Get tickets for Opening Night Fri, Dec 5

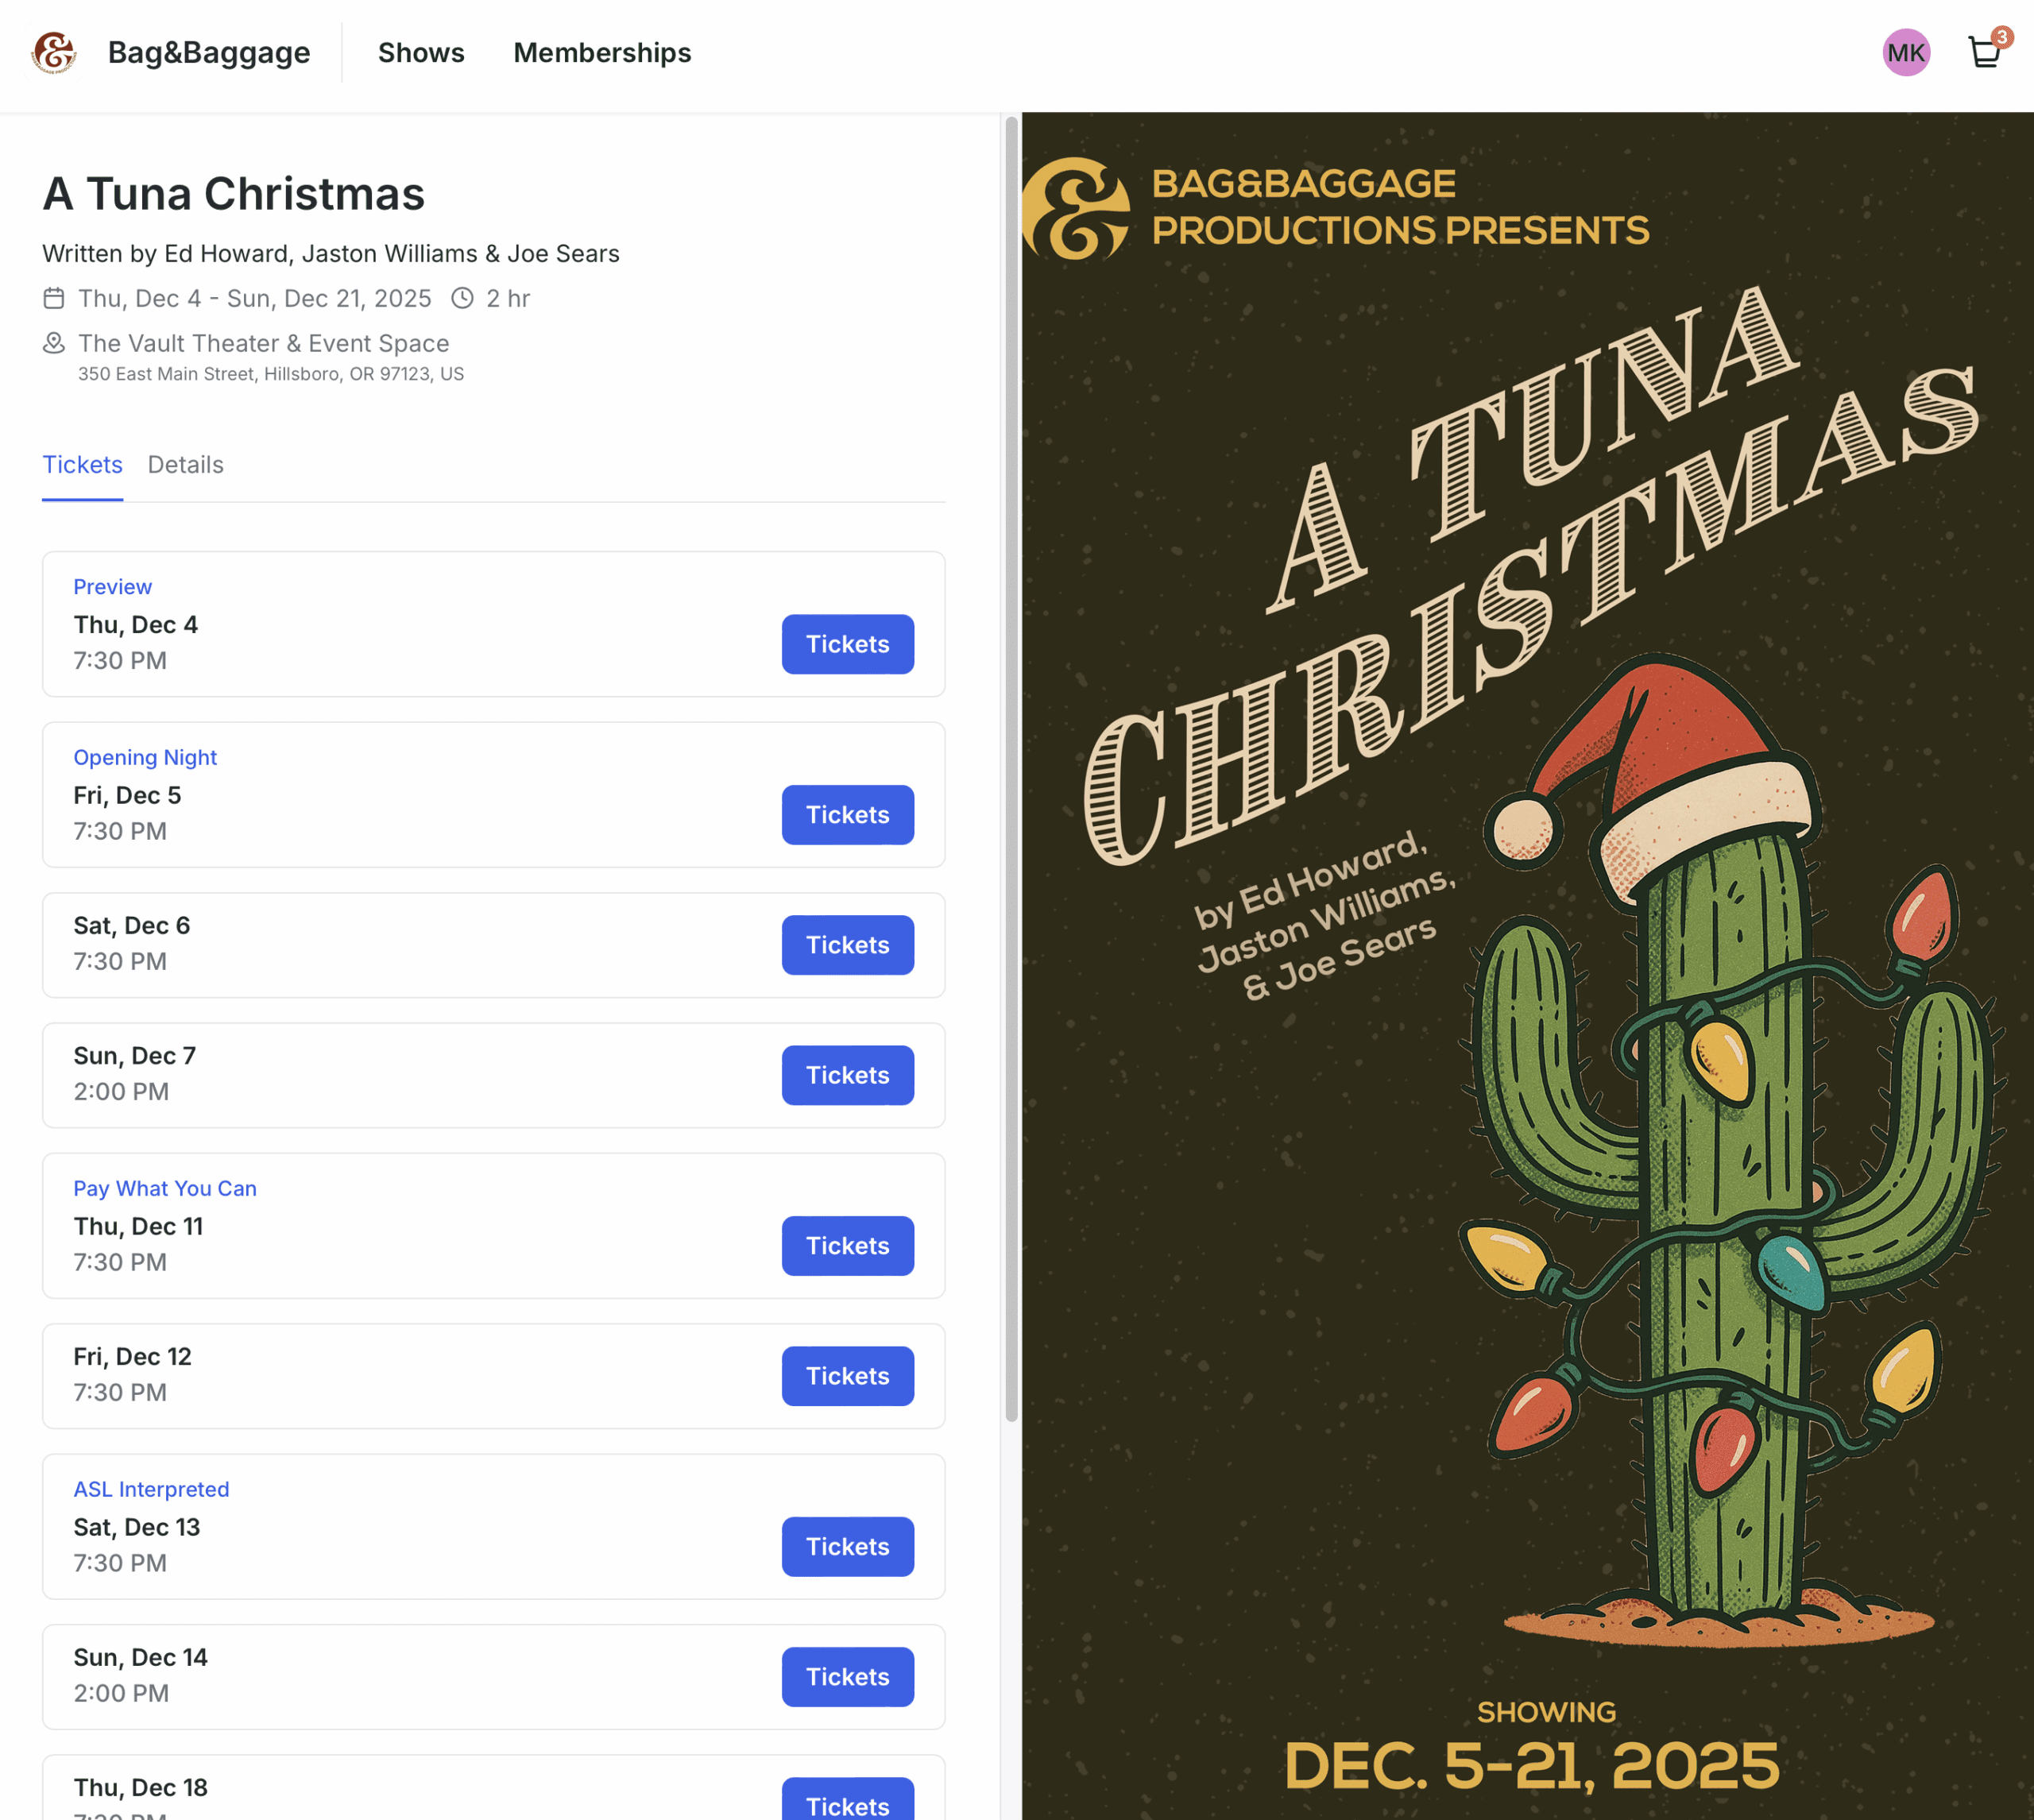[847, 815]
